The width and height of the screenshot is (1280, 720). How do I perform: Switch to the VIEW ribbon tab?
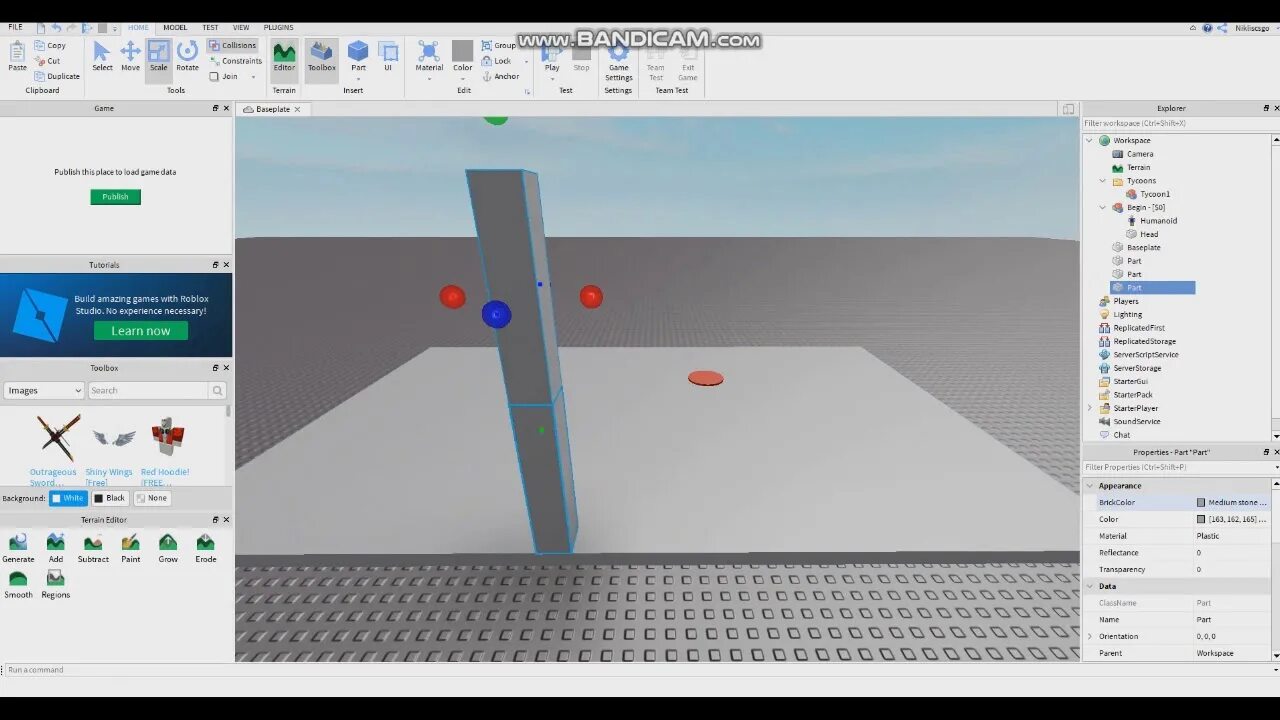(241, 27)
